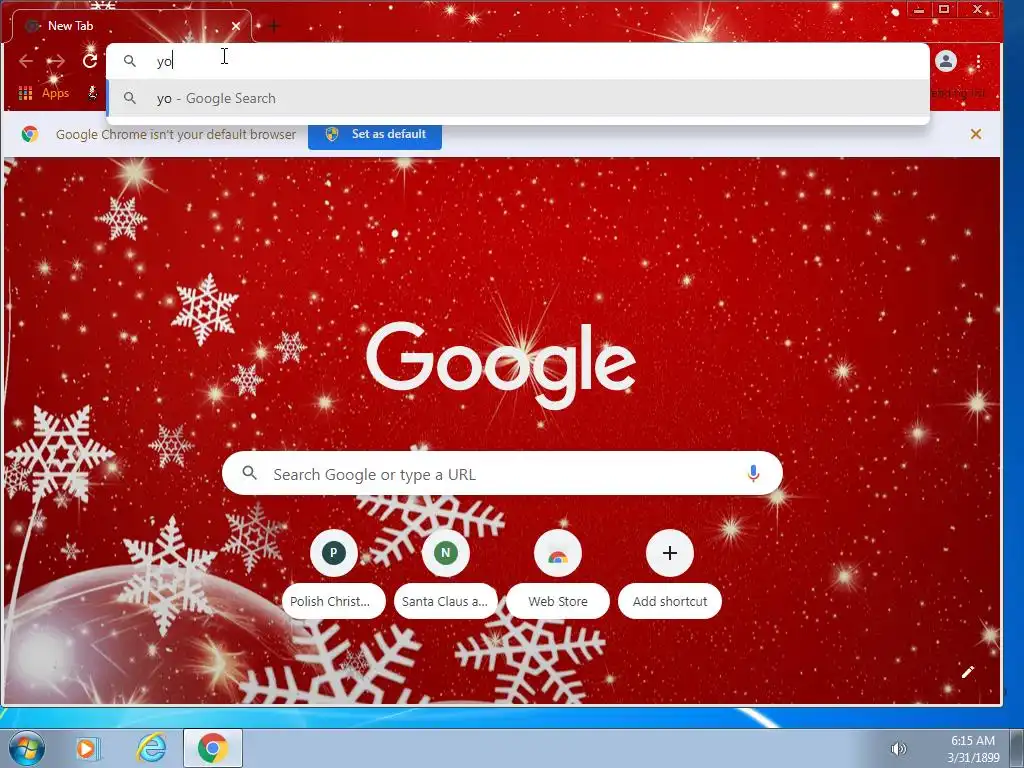Open the volume speaker tray icon
The image size is (1024, 768).
[x=899, y=749]
